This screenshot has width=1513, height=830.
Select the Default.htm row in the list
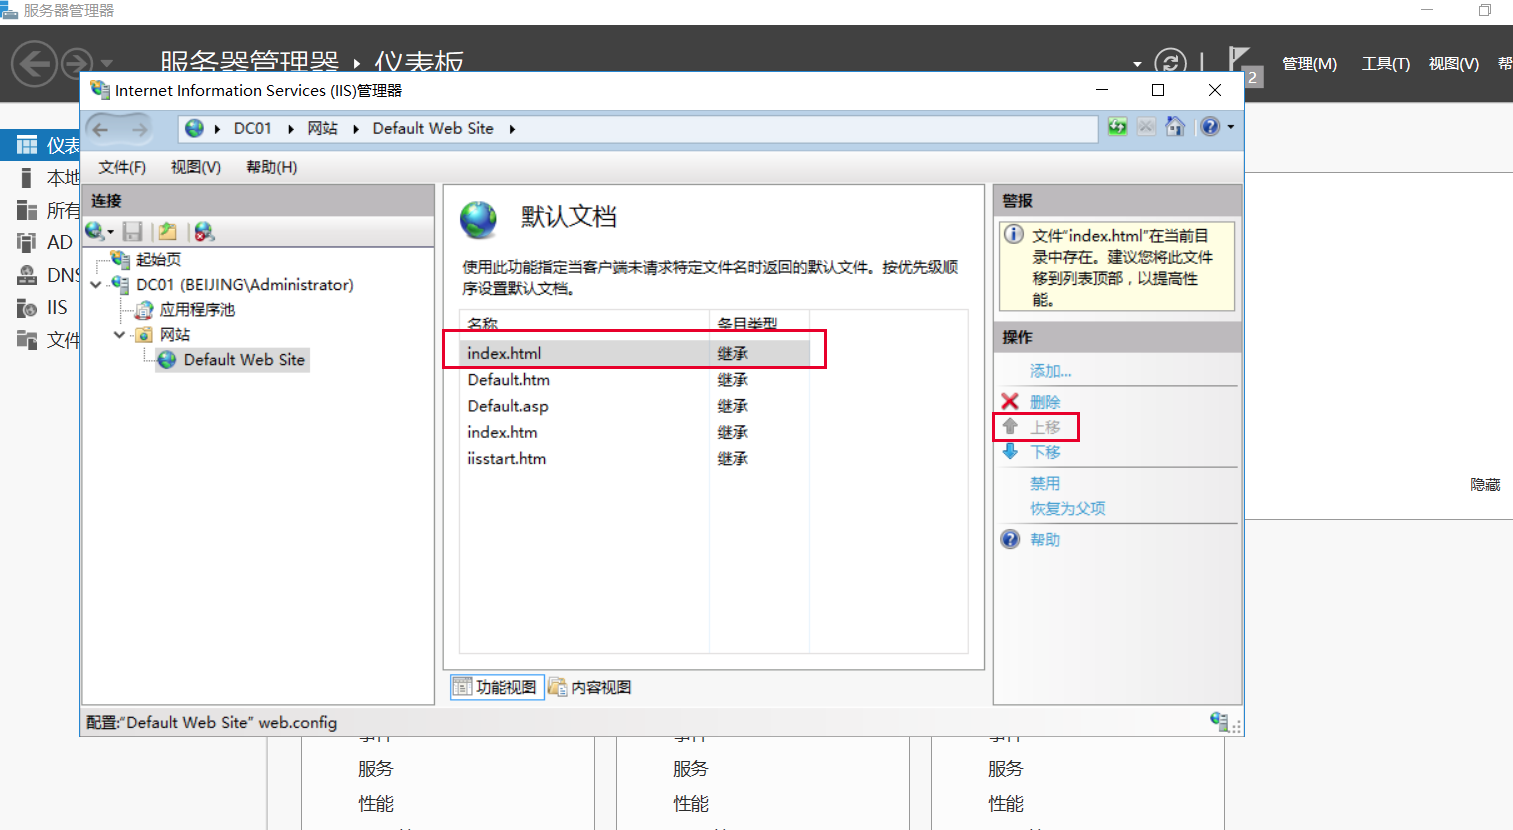509,380
